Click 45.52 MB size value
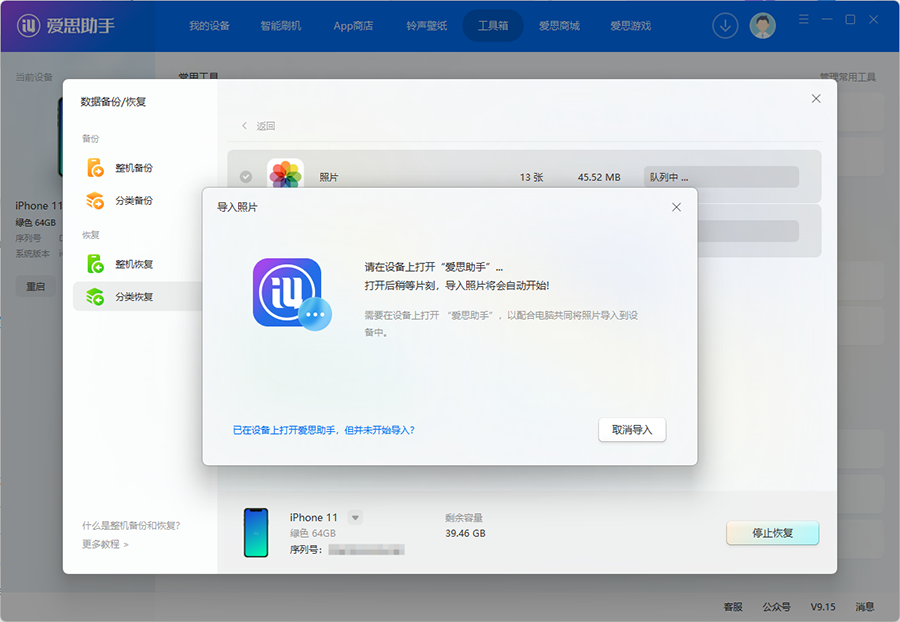This screenshot has height=622, width=900. tap(599, 177)
